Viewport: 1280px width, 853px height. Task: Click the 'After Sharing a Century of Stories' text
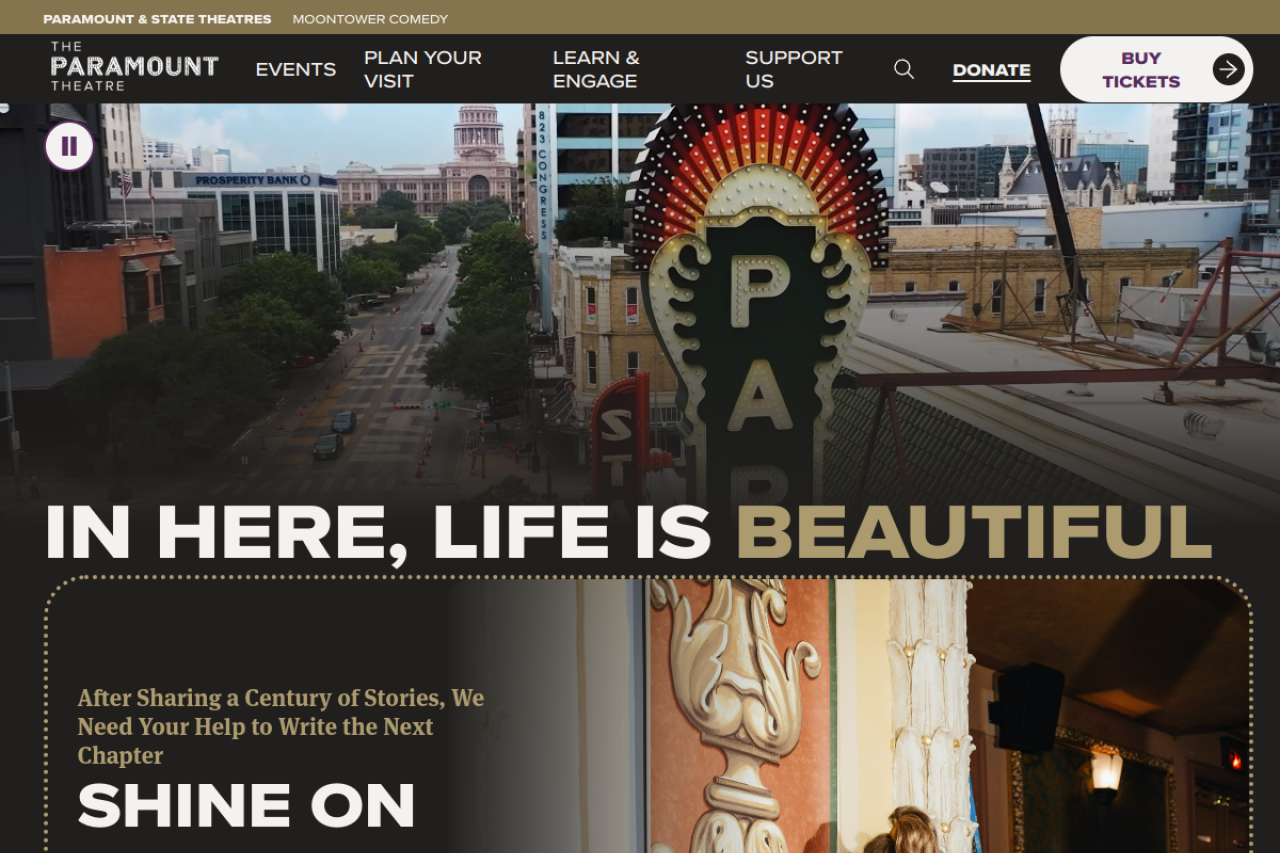pos(281,726)
